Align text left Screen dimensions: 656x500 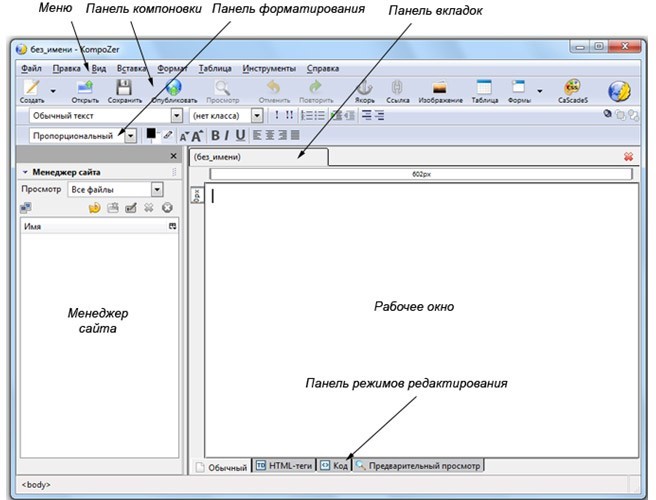[257, 135]
